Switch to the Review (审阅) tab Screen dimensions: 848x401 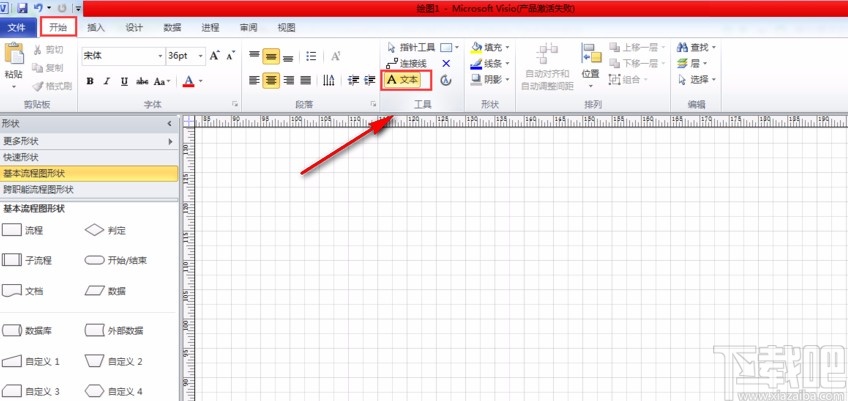pos(248,28)
